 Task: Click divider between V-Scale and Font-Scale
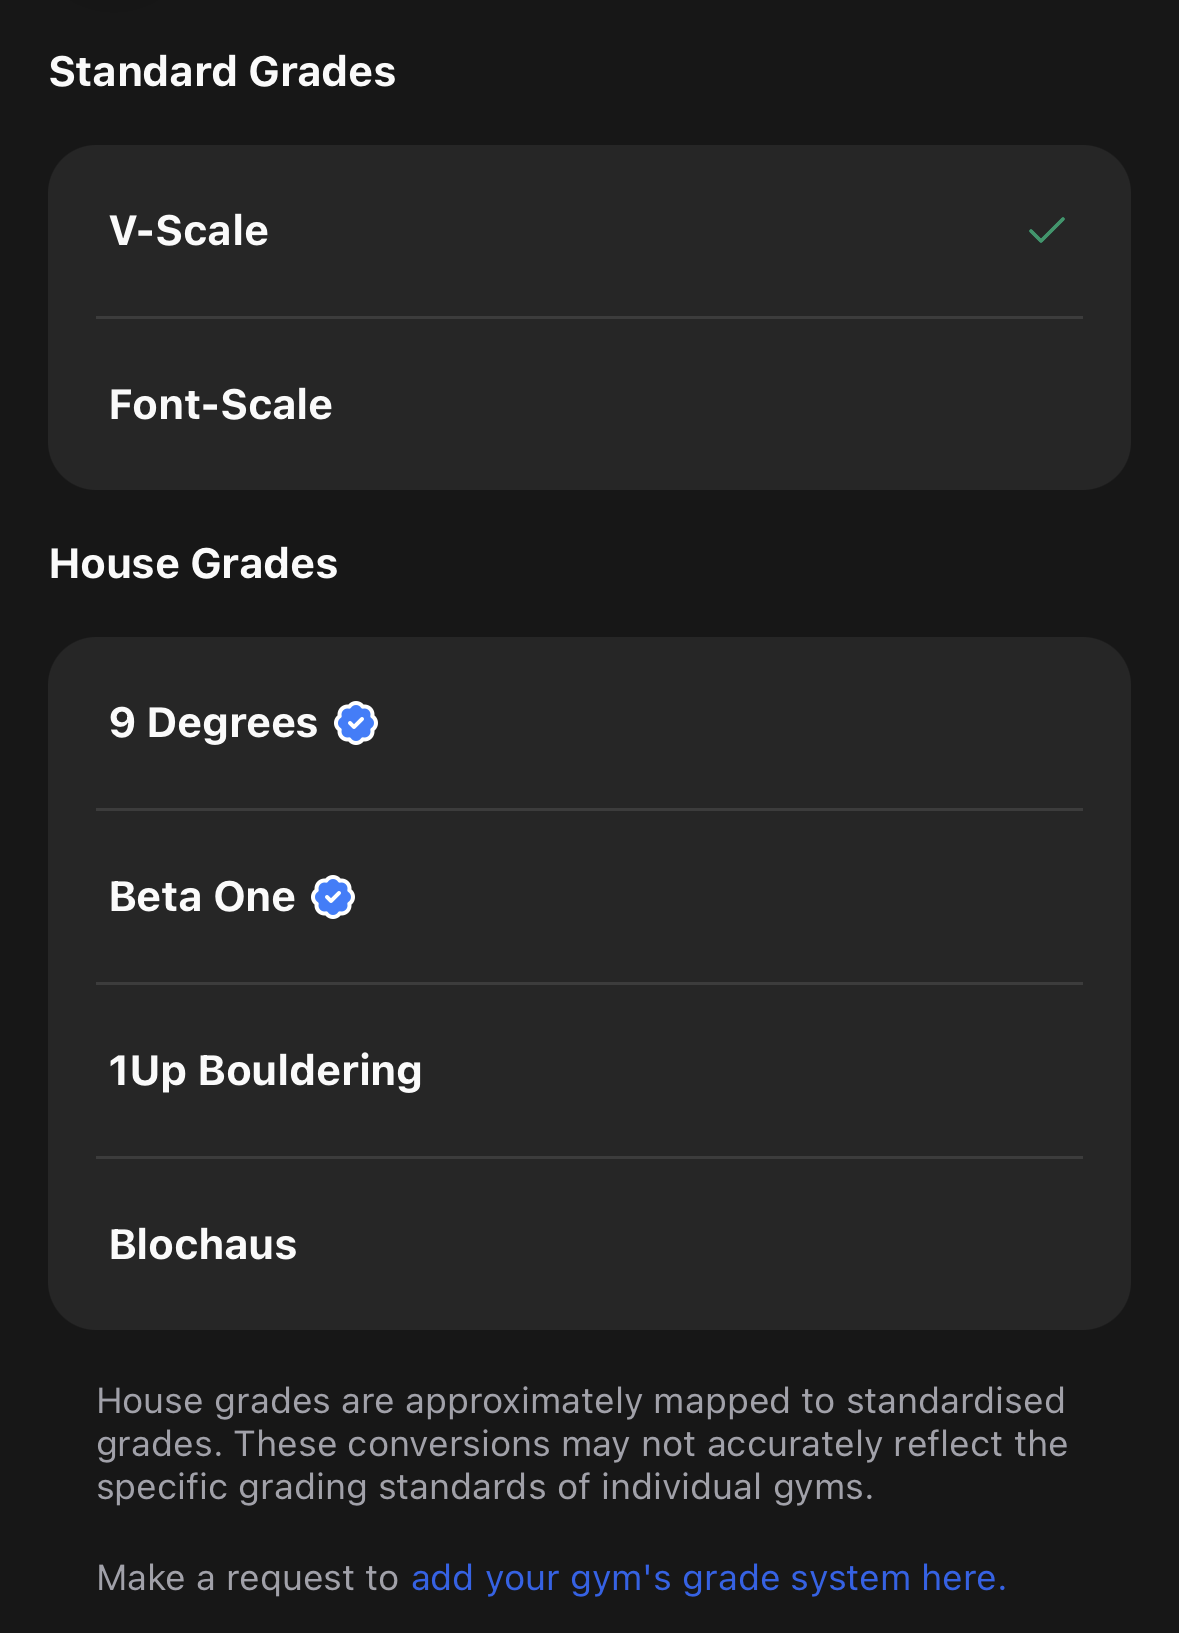pos(589,318)
